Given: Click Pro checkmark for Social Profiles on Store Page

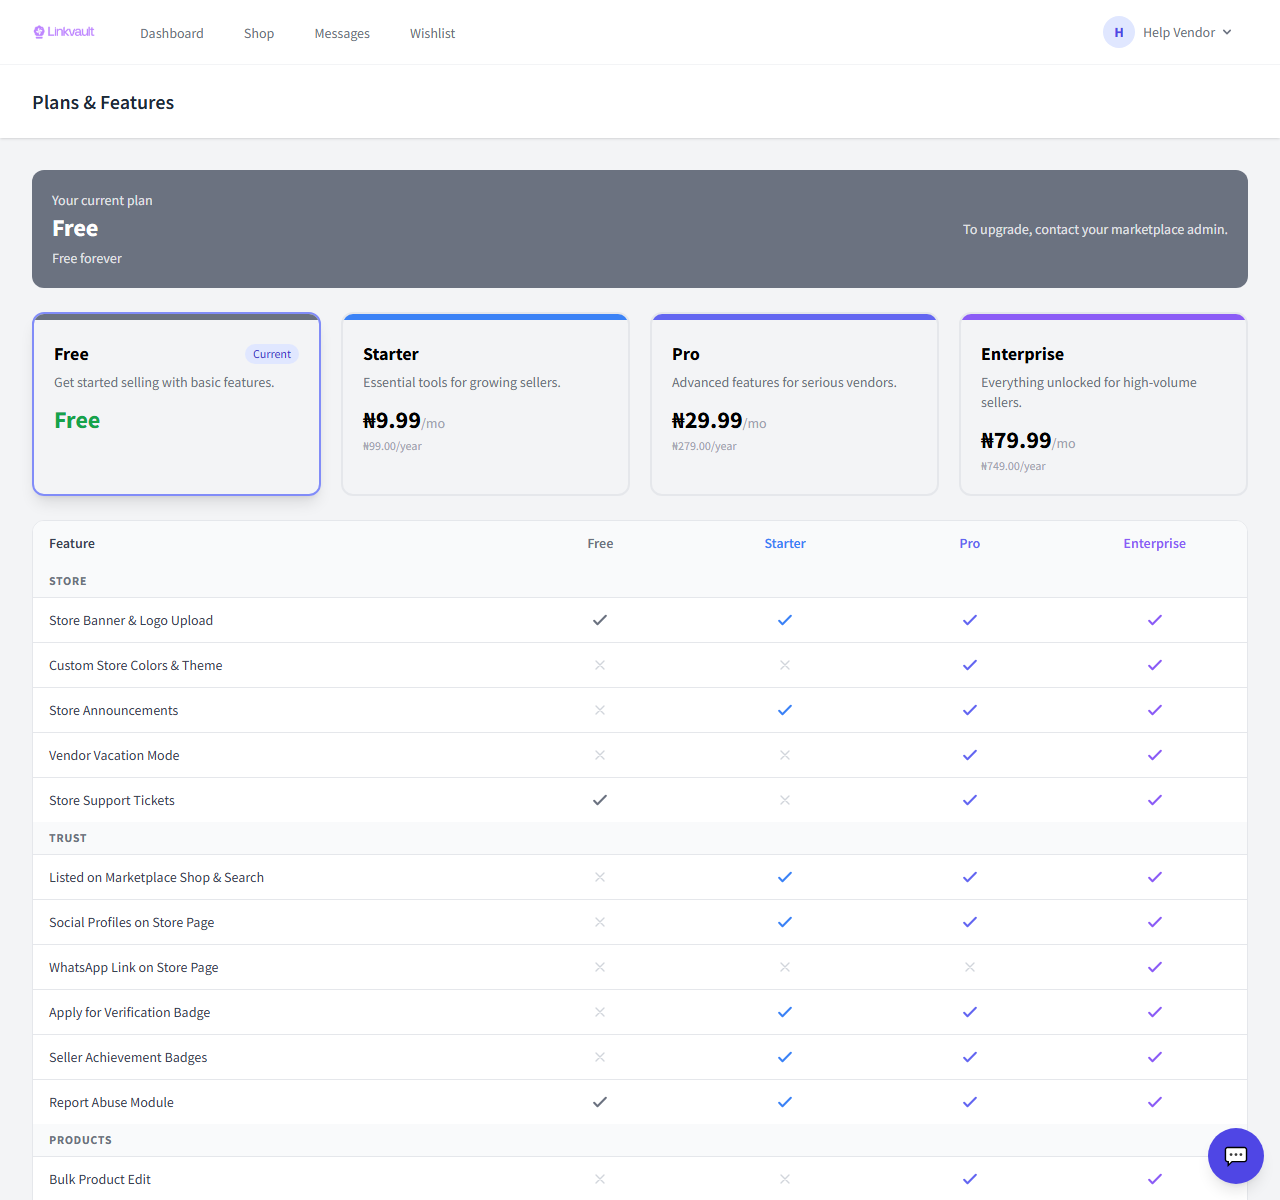Looking at the screenshot, I should coord(970,922).
